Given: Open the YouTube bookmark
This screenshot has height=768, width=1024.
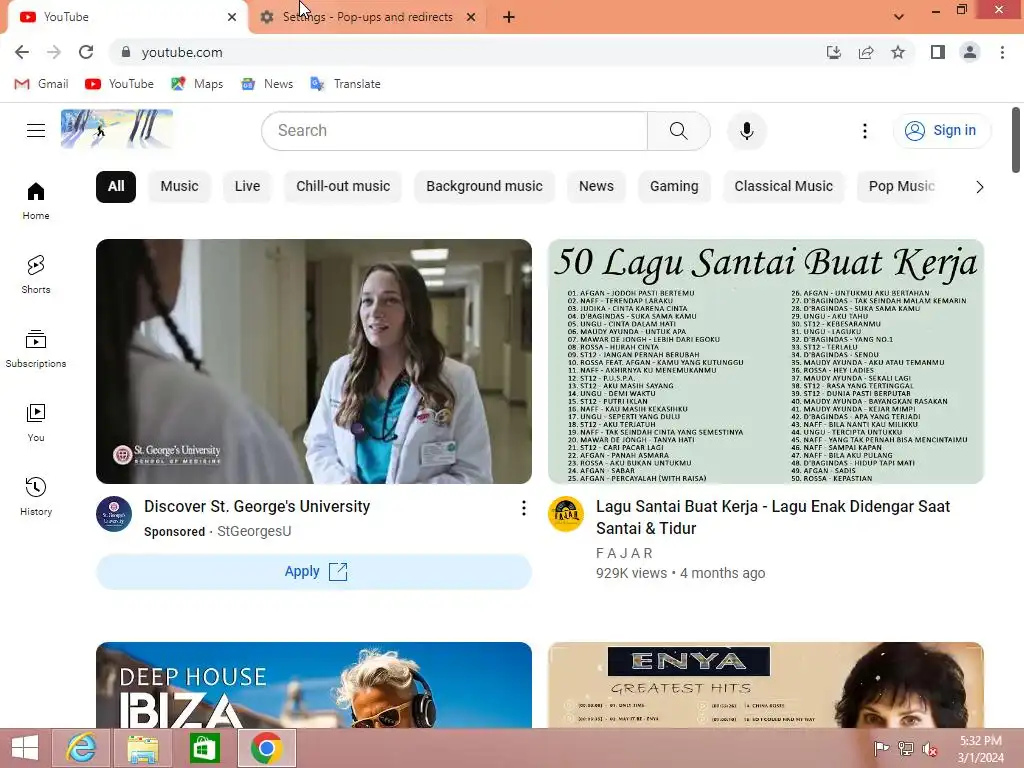Looking at the screenshot, I should 120,84.
